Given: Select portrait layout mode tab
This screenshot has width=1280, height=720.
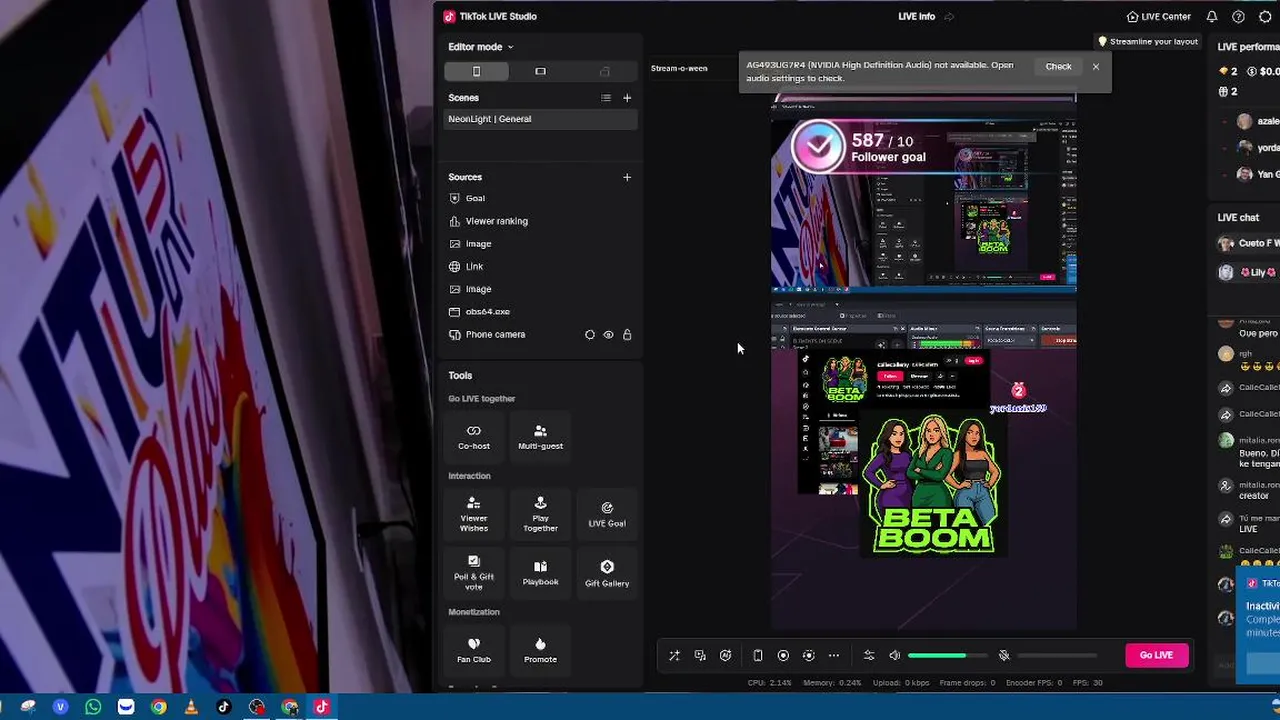Looking at the screenshot, I should pyautogui.click(x=476, y=71).
